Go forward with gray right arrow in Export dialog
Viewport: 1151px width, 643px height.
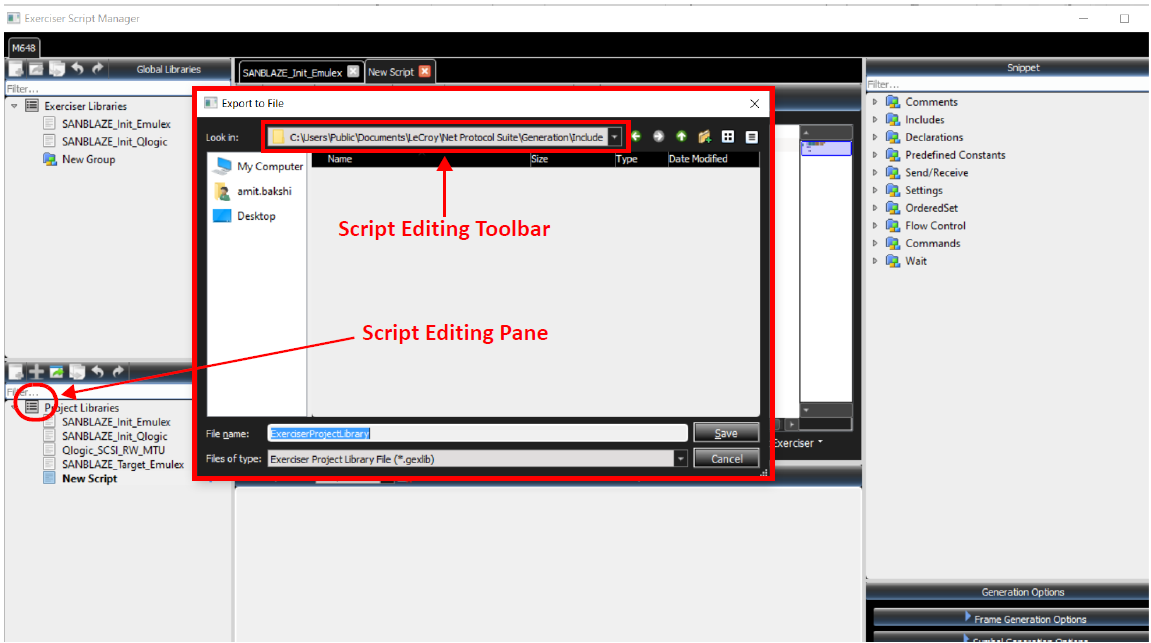[658, 137]
